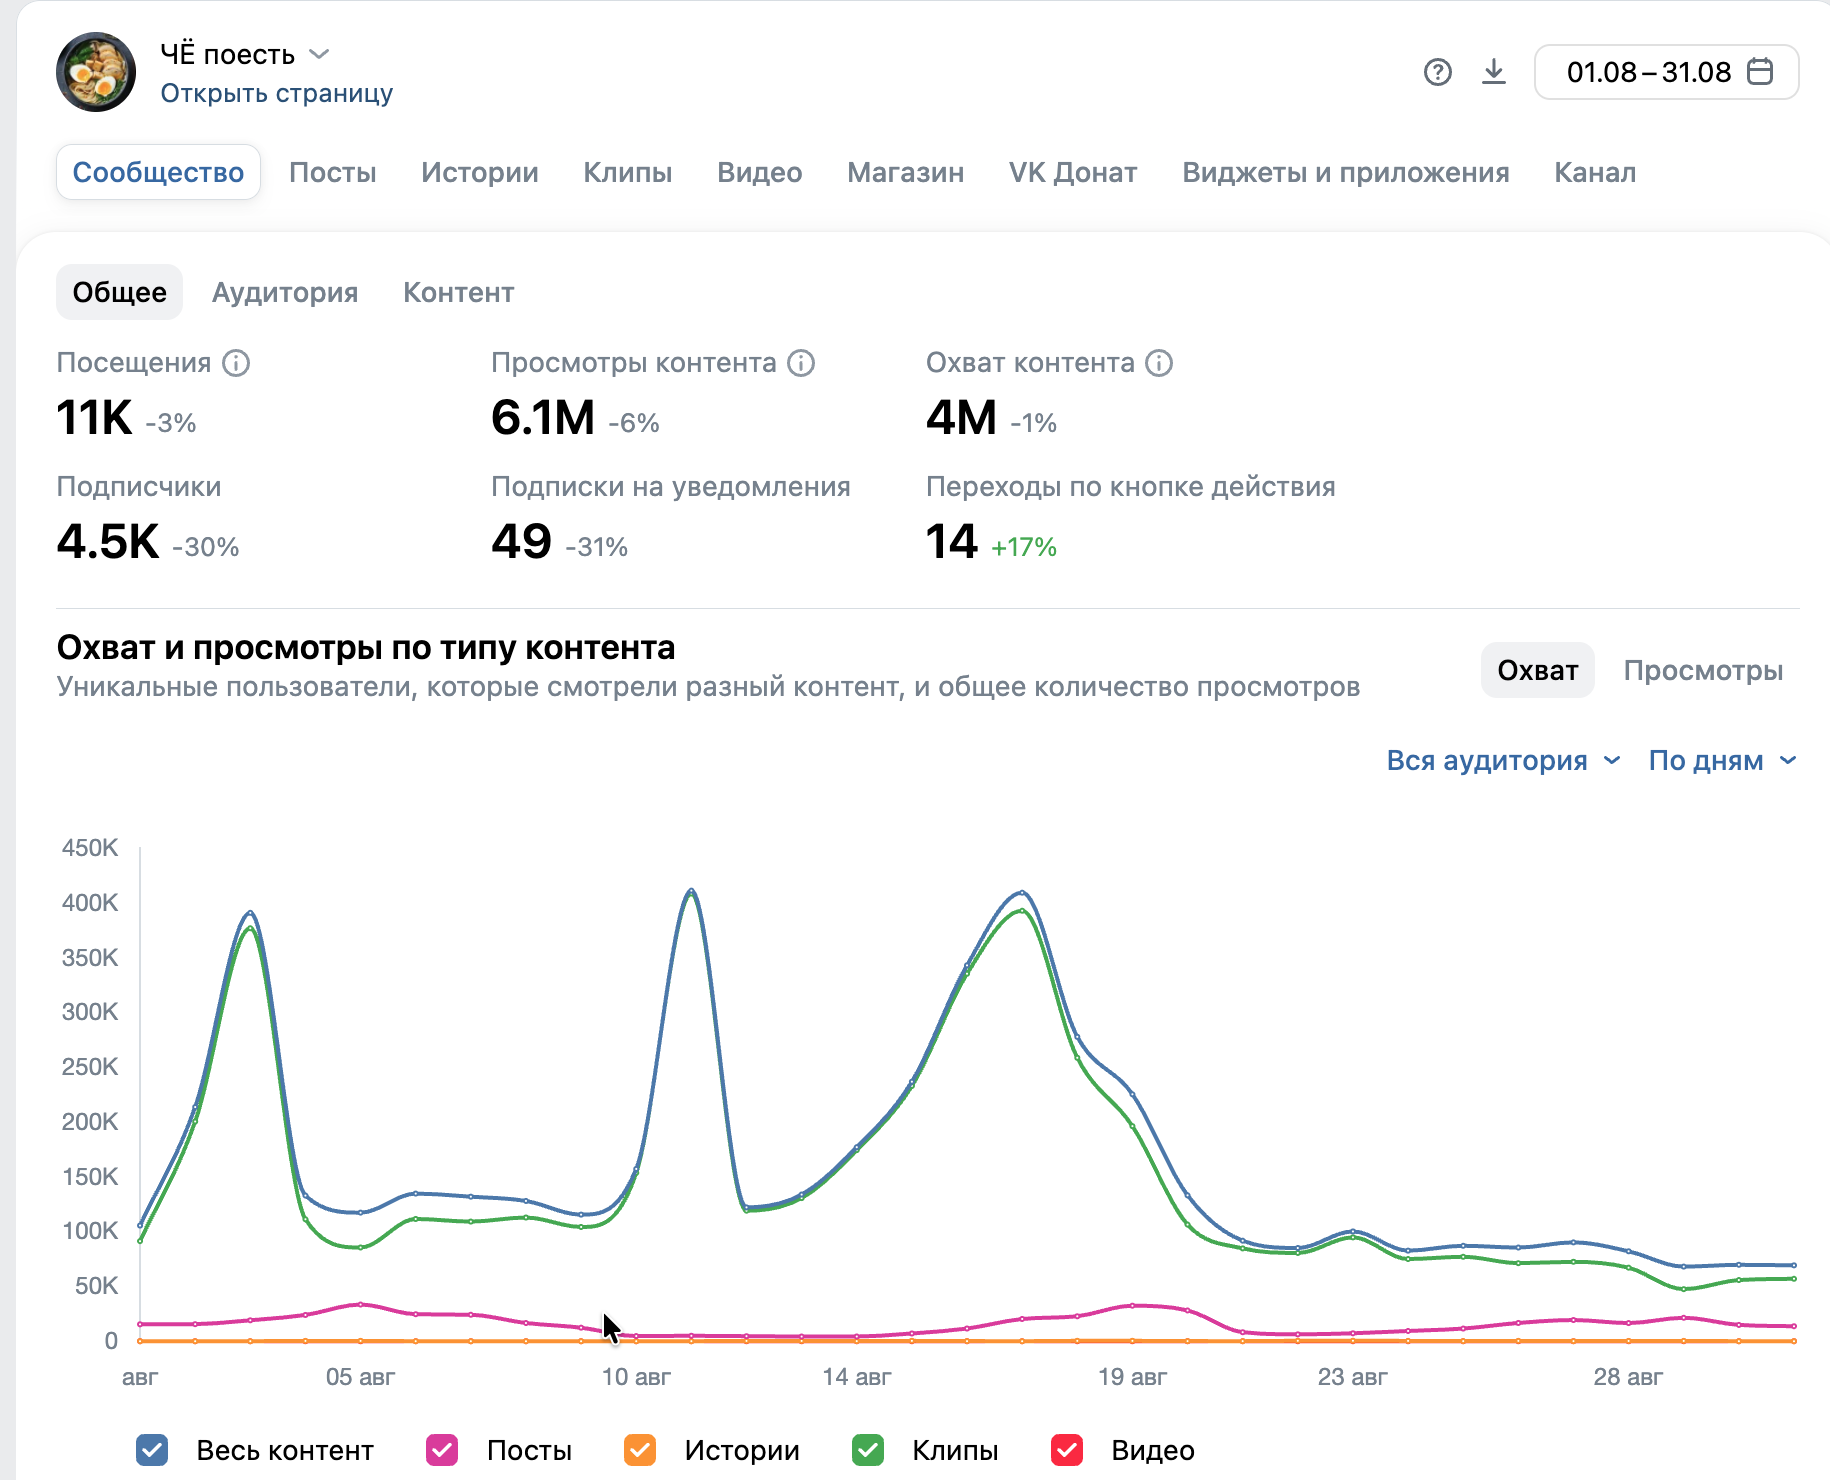
Task: Open the По дням grouping dropdown
Action: click(1722, 761)
